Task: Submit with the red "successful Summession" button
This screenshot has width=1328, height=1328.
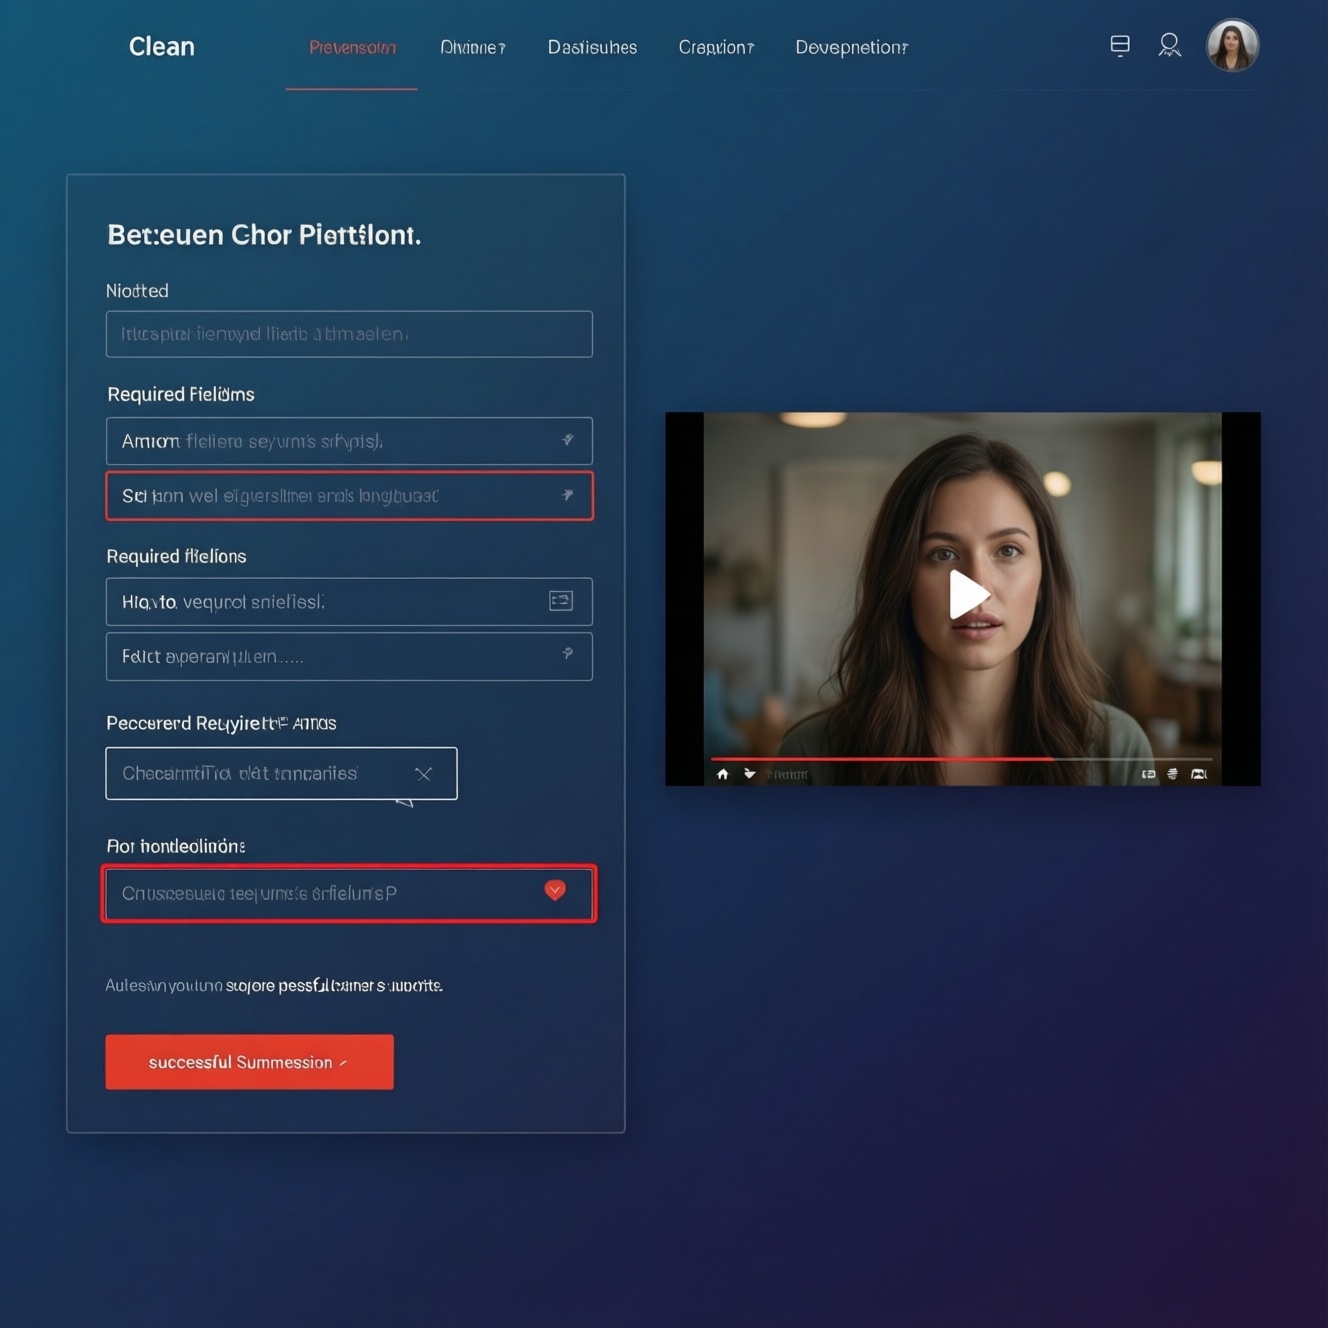Action: [x=249, y=1062]
